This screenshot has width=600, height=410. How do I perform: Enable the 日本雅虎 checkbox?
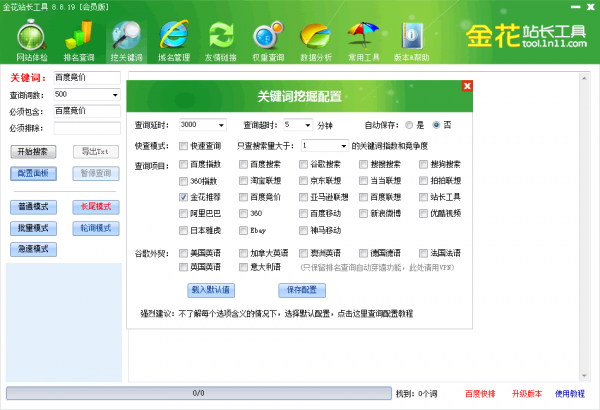pyautogui.click(x=183, y=230)
